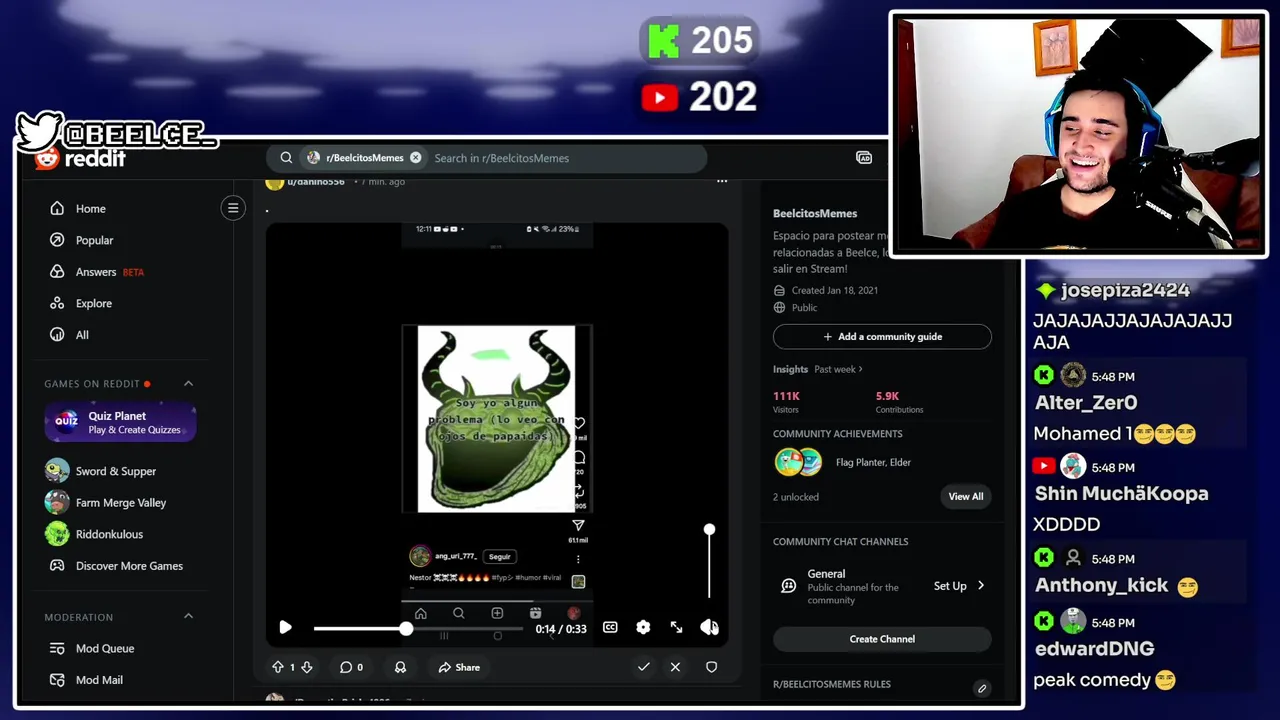
Task: Open the post options three-dot menu
Action: [722, 182]
